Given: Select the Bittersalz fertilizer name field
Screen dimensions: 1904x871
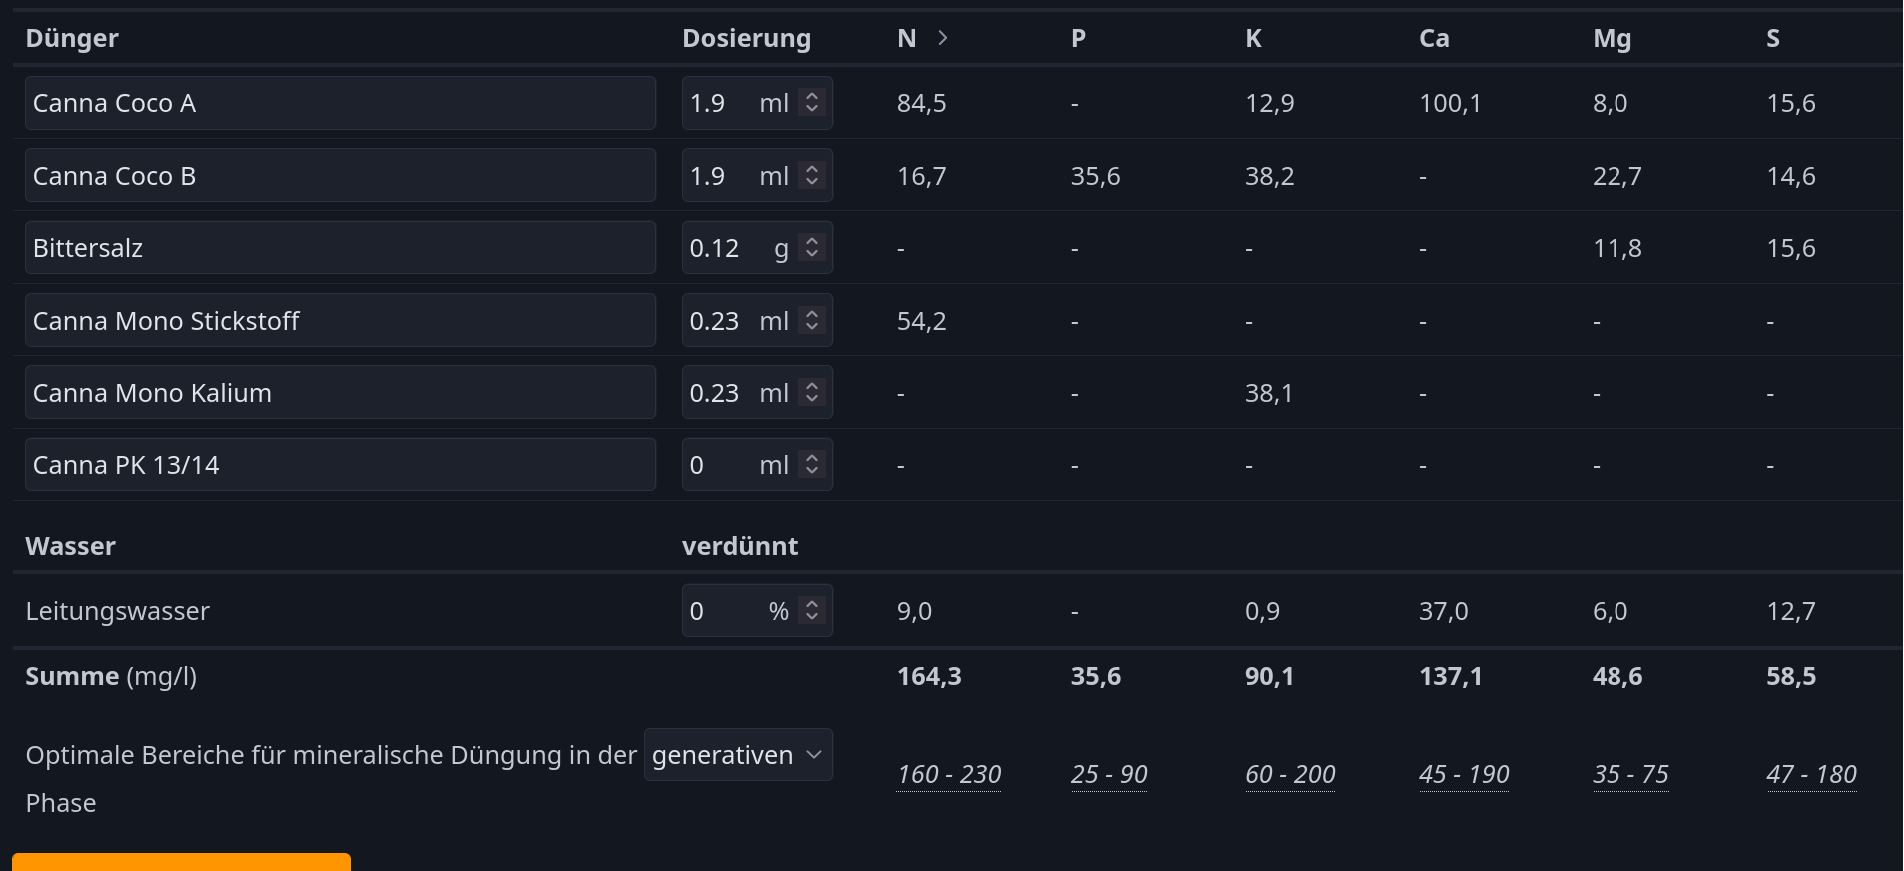Looking at the screenshot, I should coord(340,248).
